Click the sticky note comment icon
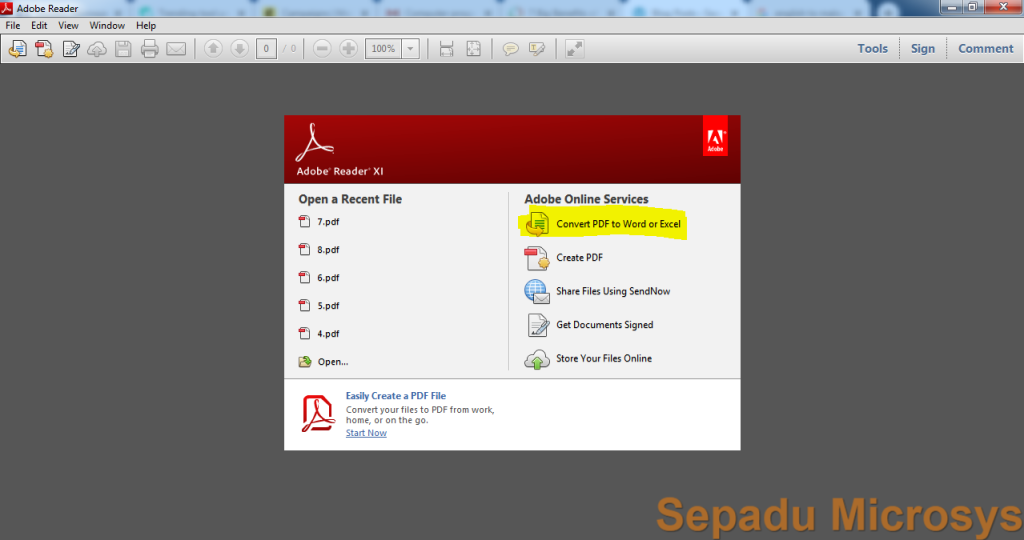Viewport: 1024px width, 540px height. coord(511,49)
